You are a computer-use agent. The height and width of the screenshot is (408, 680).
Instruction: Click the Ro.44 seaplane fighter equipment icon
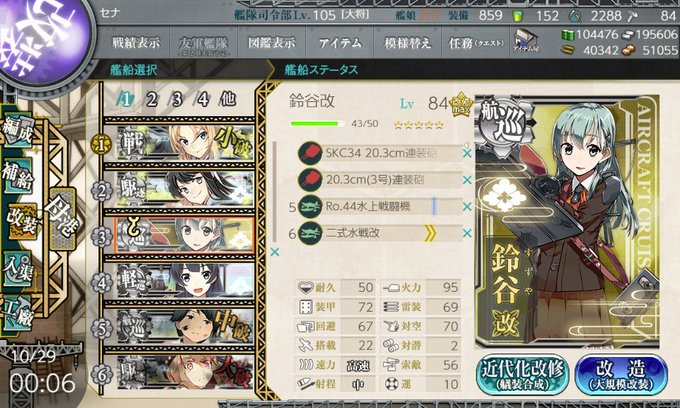click(310, 206)
